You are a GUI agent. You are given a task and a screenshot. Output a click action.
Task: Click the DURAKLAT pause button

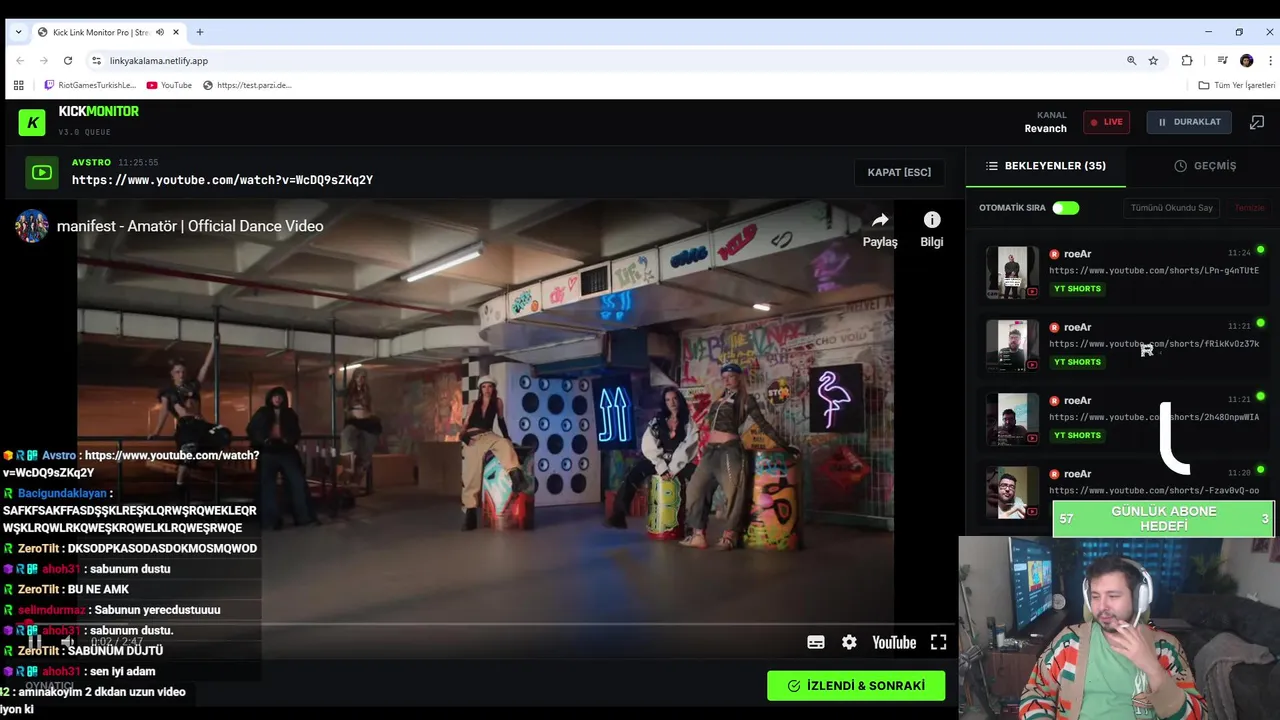[x=1189, y=122]
